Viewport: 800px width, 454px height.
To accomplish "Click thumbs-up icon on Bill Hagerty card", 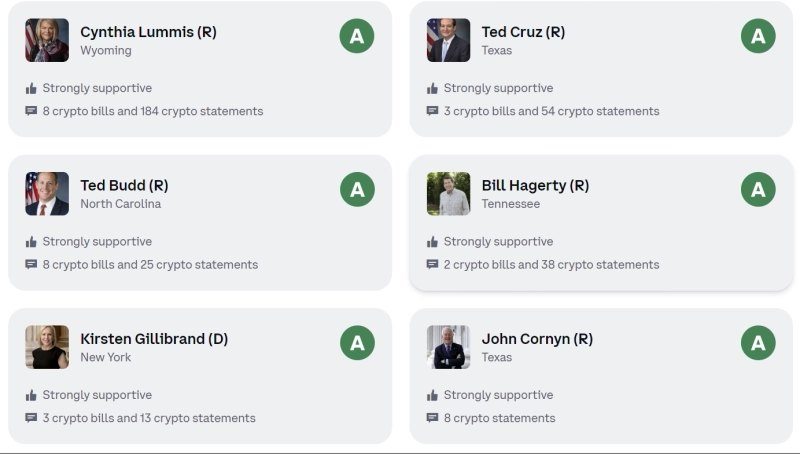I will point(432,242).
